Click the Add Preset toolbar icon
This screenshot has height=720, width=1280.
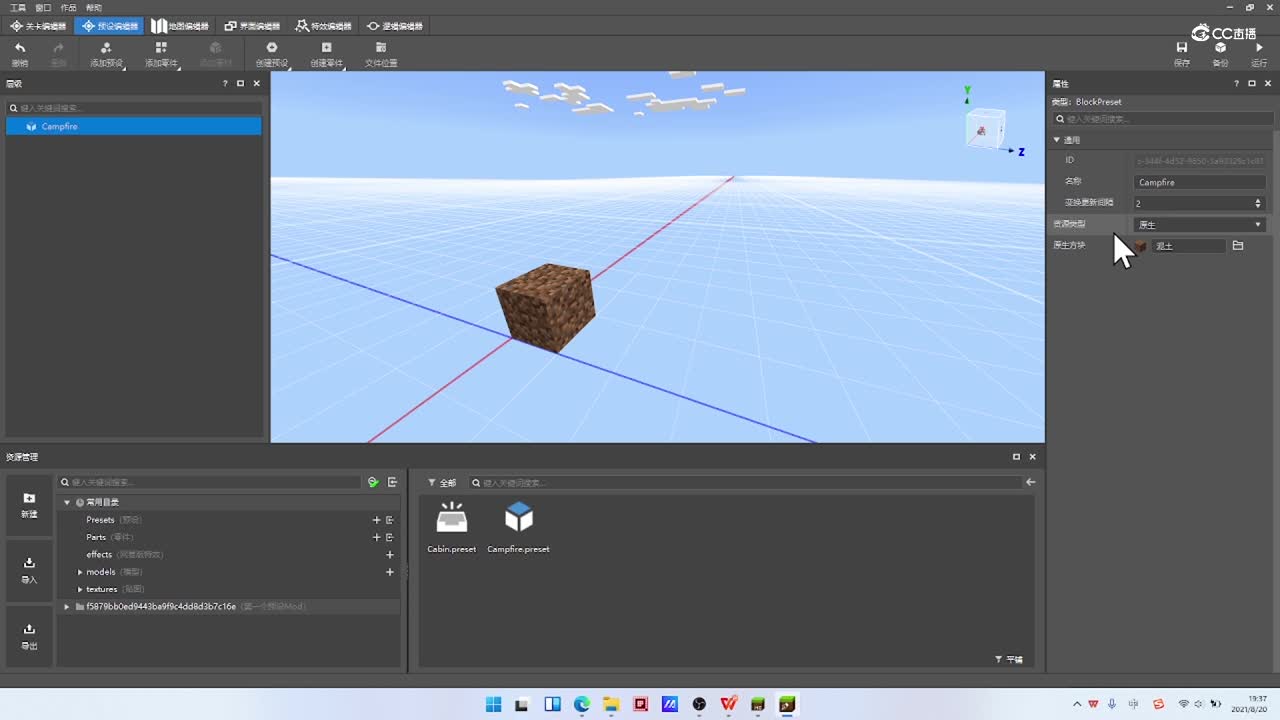(x=106, y=48)
